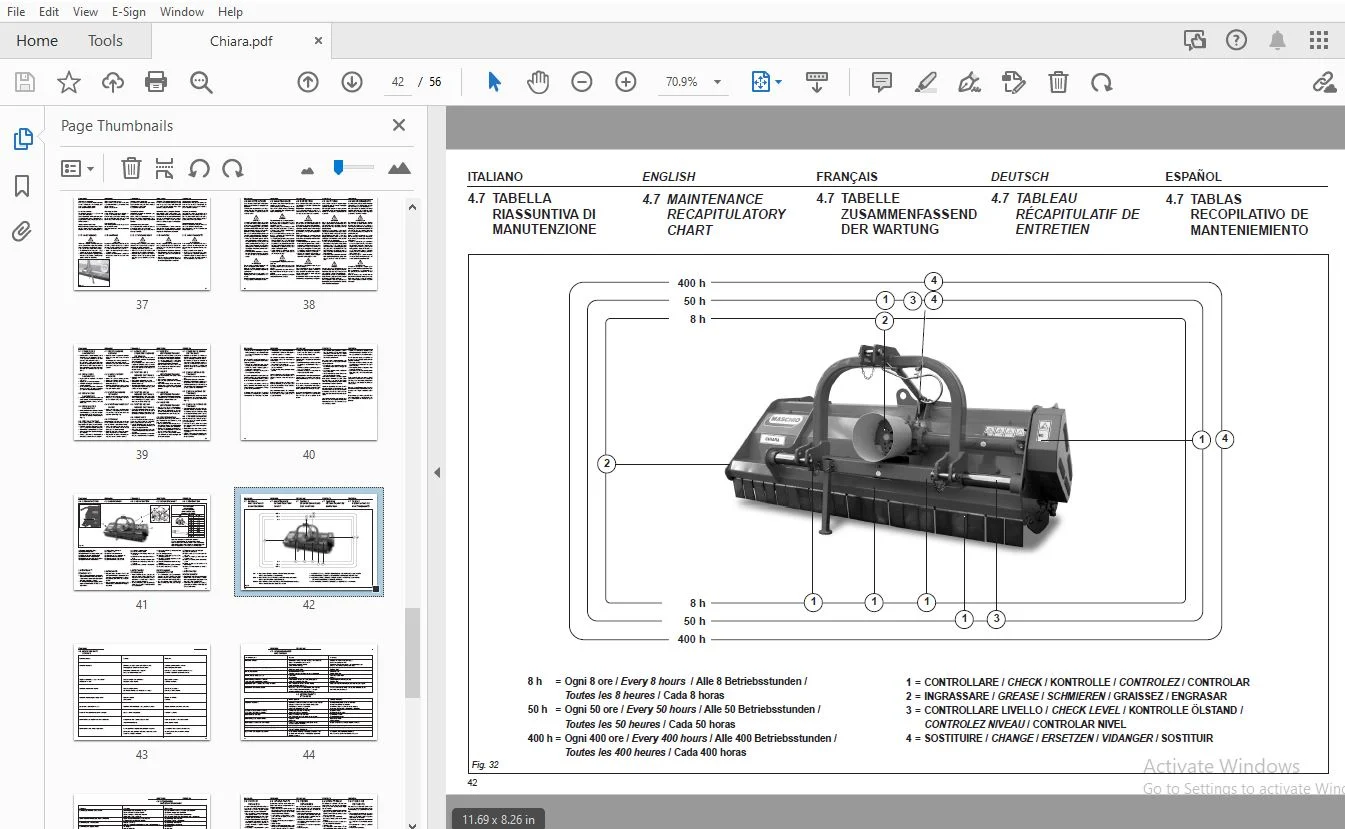This screenshot has width=1345, height=829.
Task: Select page 38 thumbnail
Action: pos(309,244)
